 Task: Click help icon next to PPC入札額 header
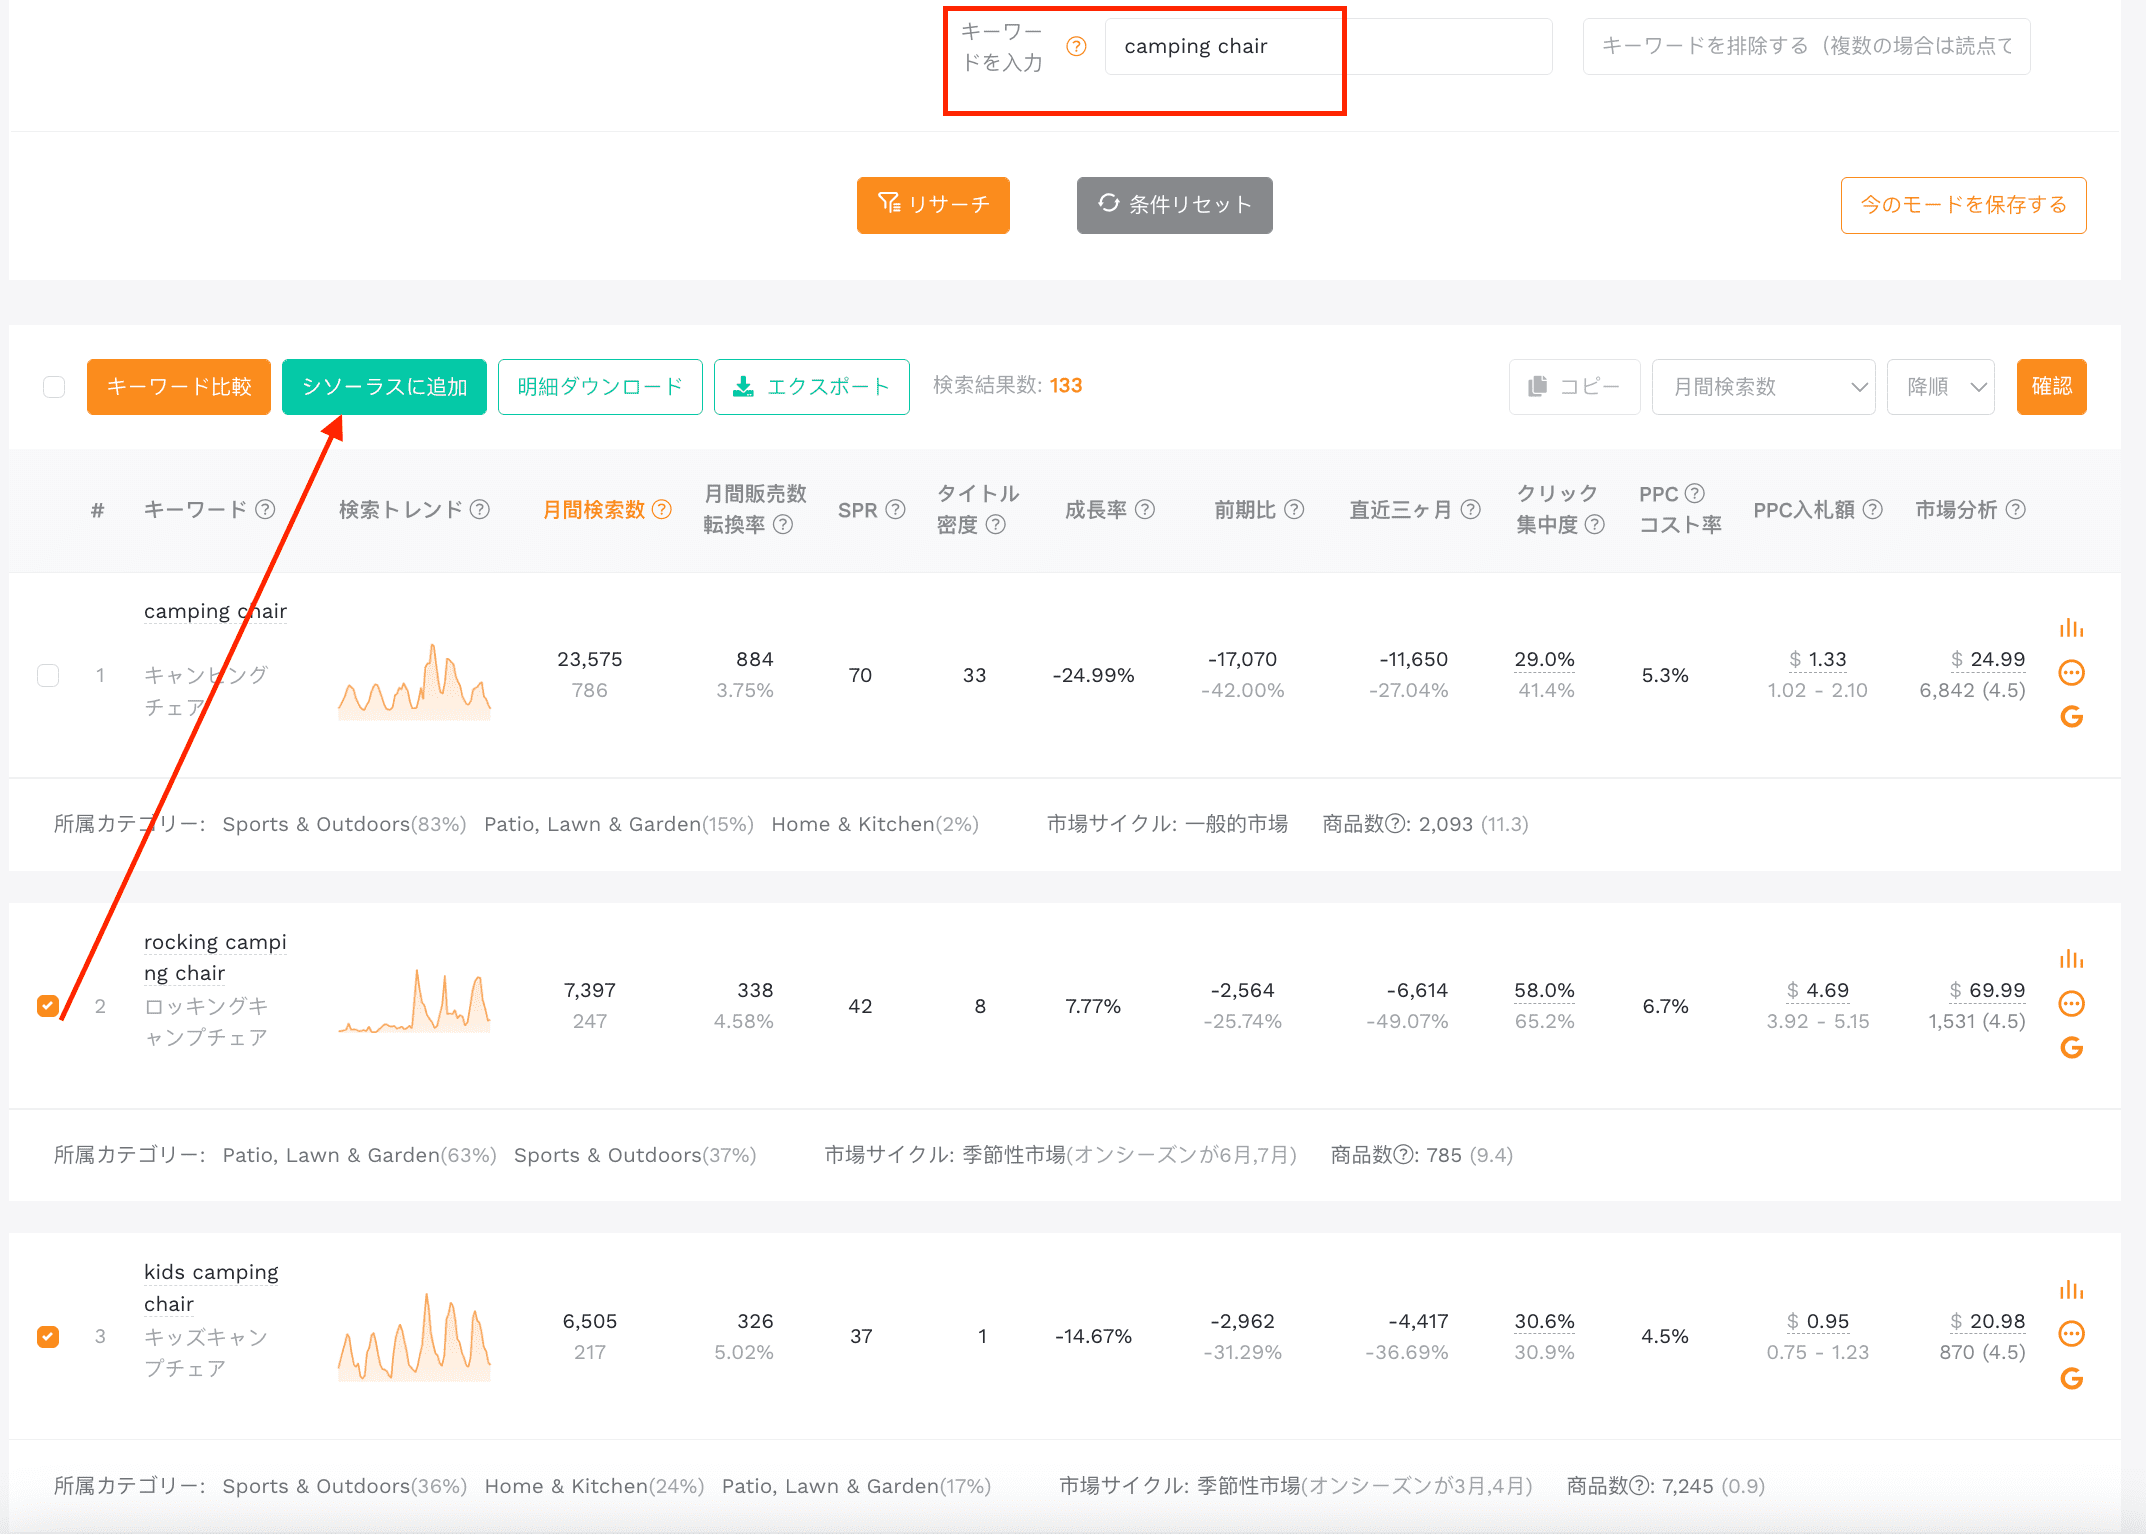[x=1872, y=510]
